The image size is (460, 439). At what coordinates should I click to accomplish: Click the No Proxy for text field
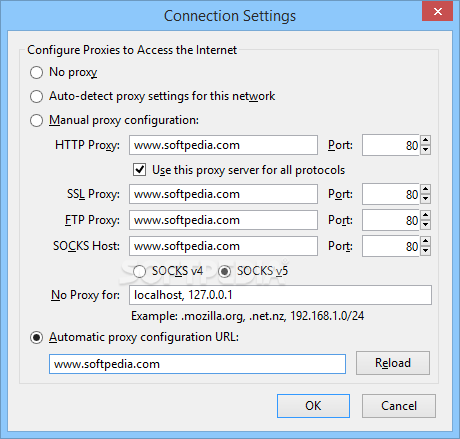tap(280, 295)
